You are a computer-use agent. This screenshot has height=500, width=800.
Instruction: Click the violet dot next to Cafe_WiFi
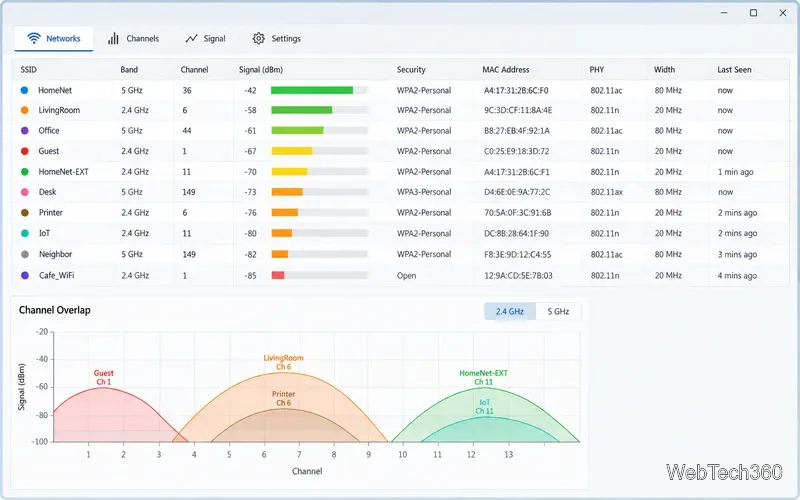coord(24,275)
